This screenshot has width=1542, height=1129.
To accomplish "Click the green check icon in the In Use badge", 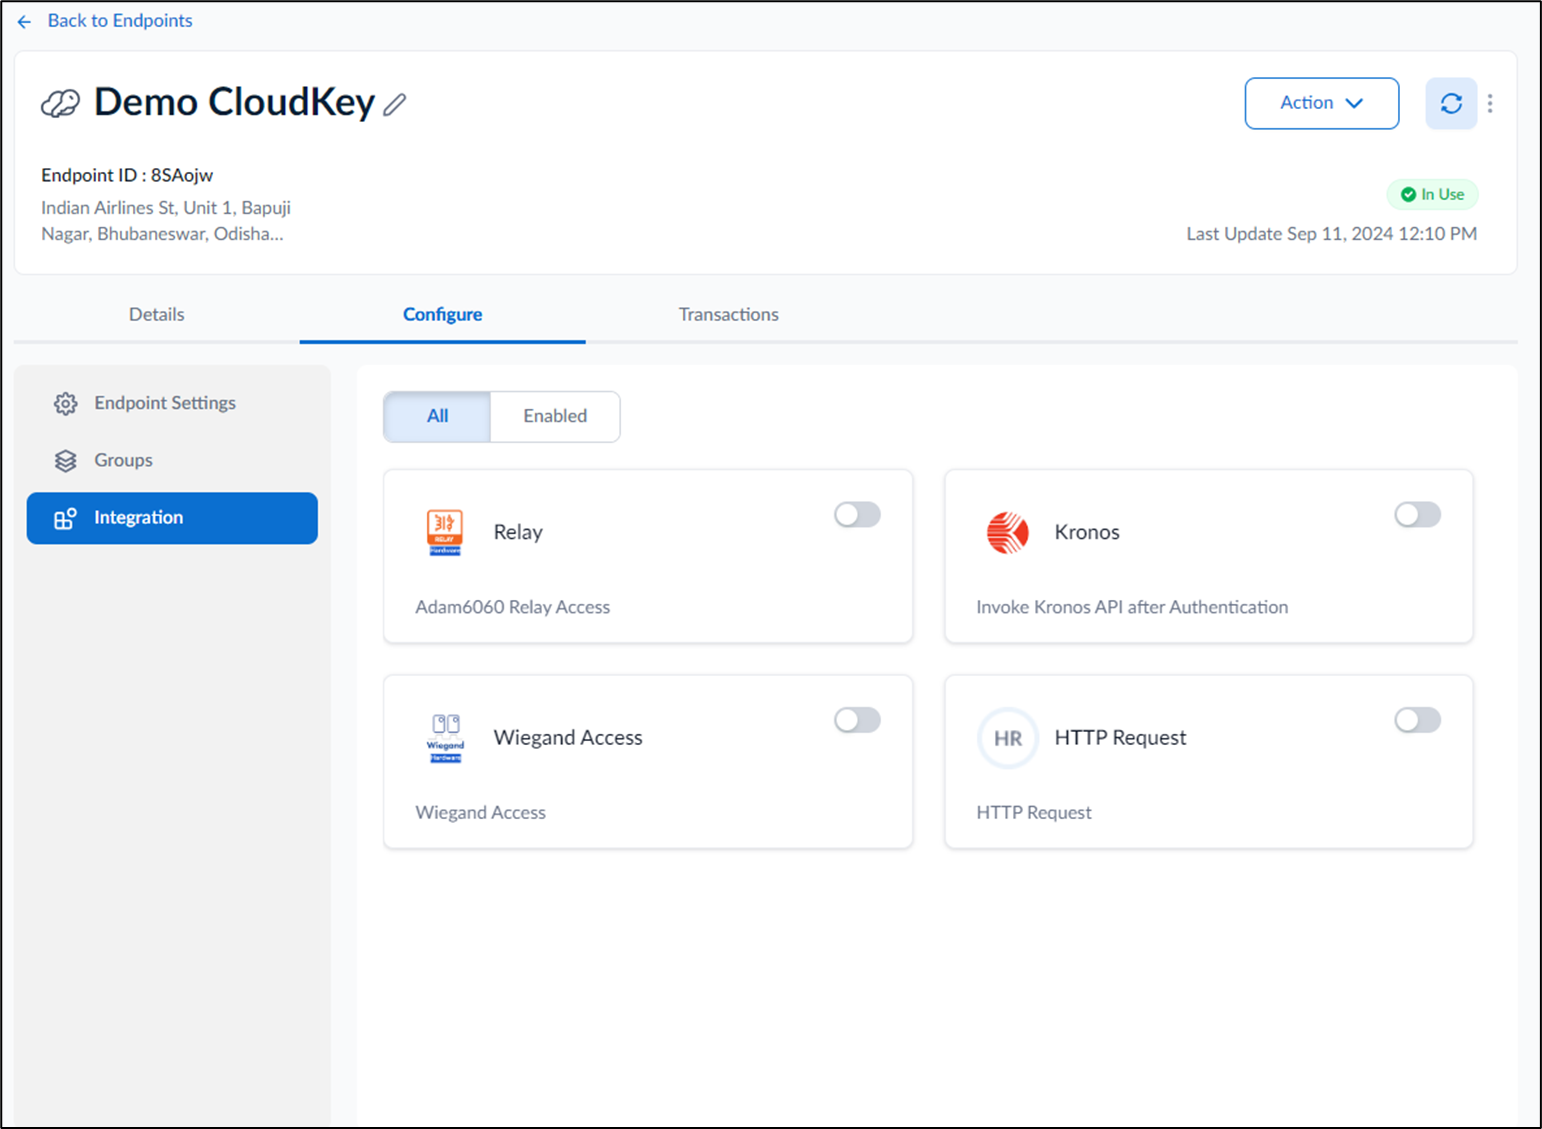I will coord(1408,194).
